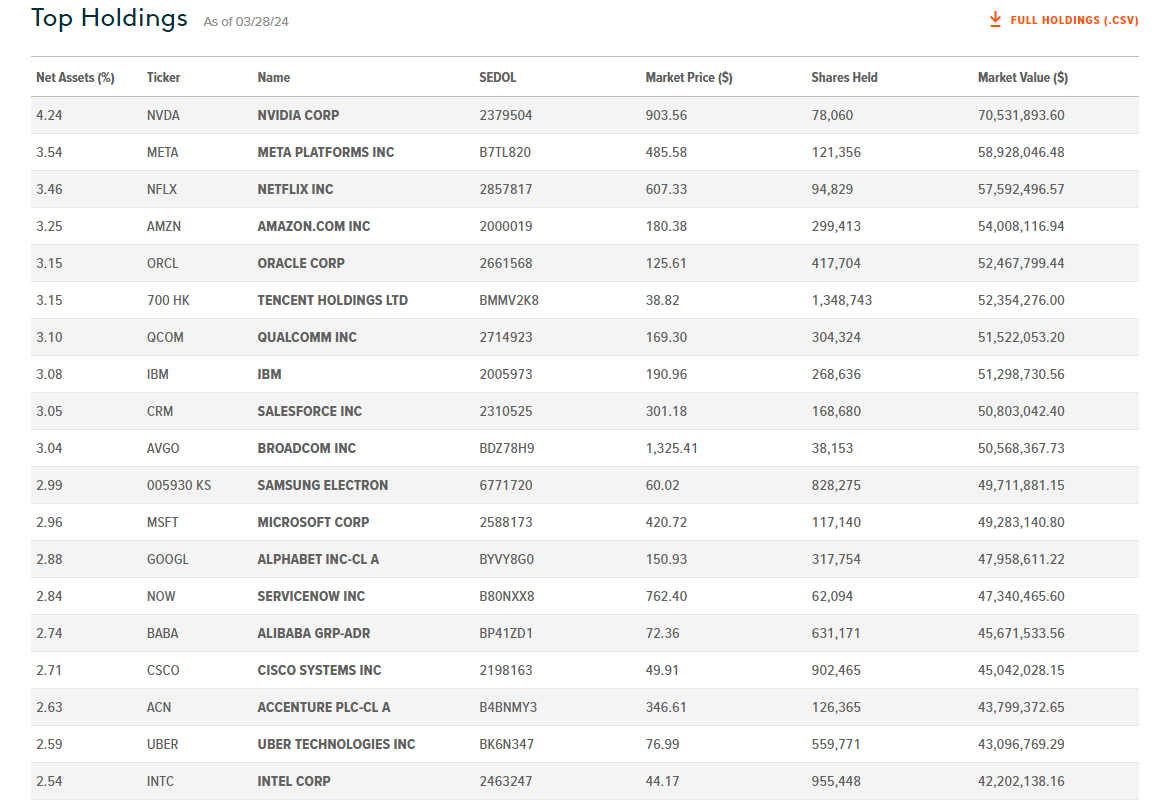
Task: Click the Market Value ($) column header
Action: (x=1023, y=78)
